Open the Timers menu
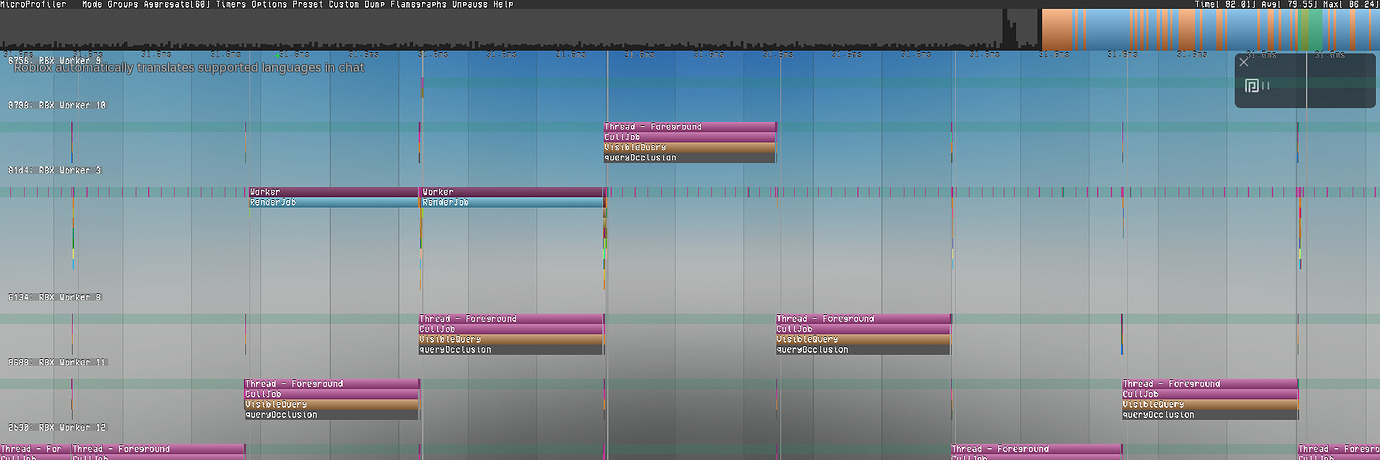Viewport: 1380px width, 460px height. tap(230, 4)
